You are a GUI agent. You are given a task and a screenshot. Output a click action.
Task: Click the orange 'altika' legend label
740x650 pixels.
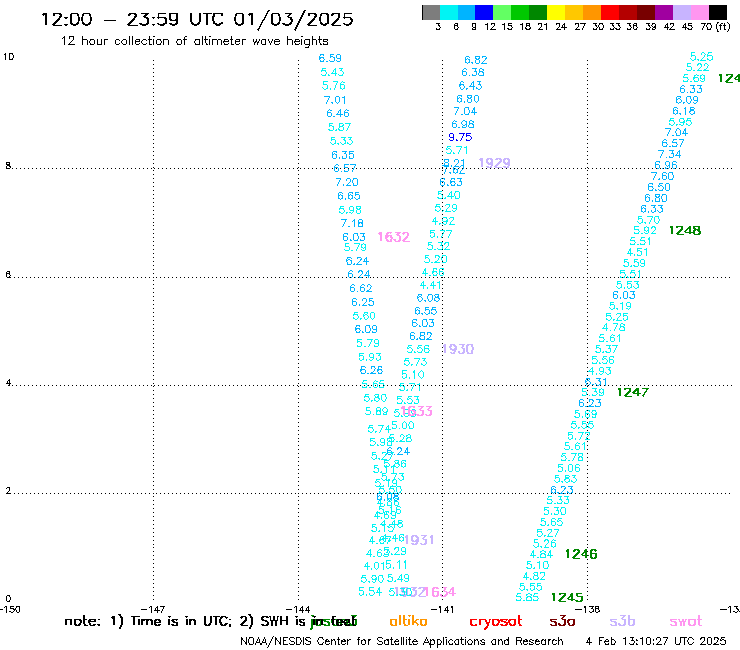408,621
